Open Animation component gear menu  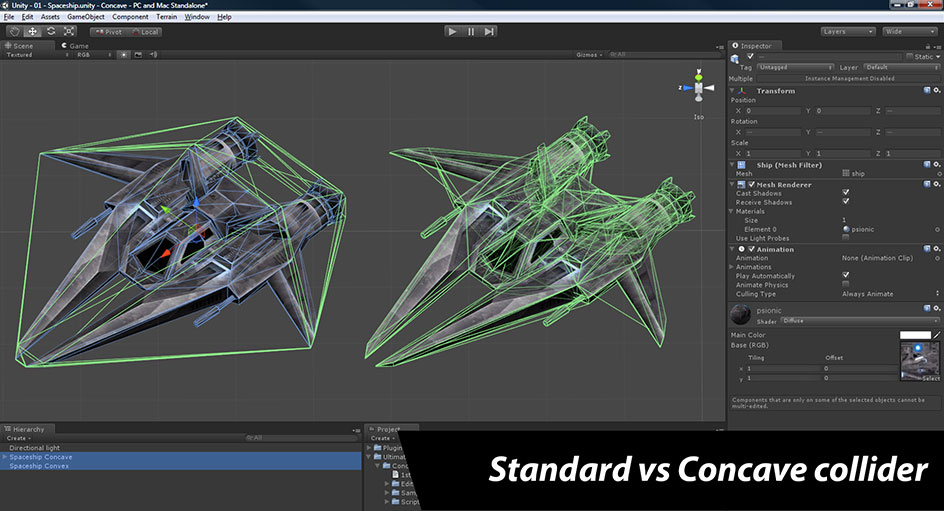937,249
